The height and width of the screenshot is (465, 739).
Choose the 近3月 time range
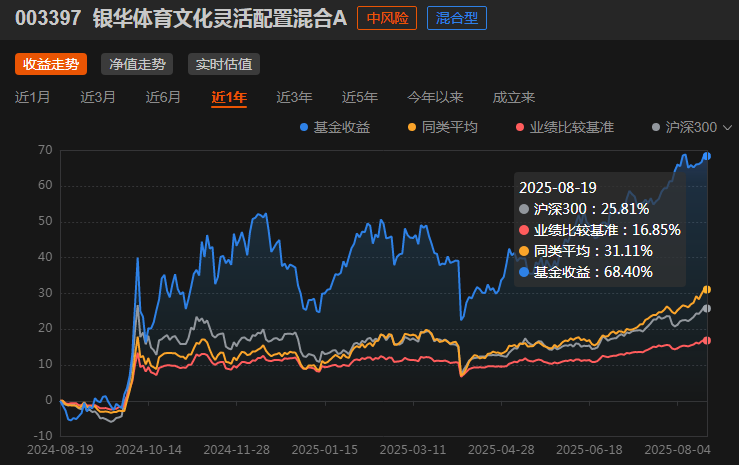point(98,98)
